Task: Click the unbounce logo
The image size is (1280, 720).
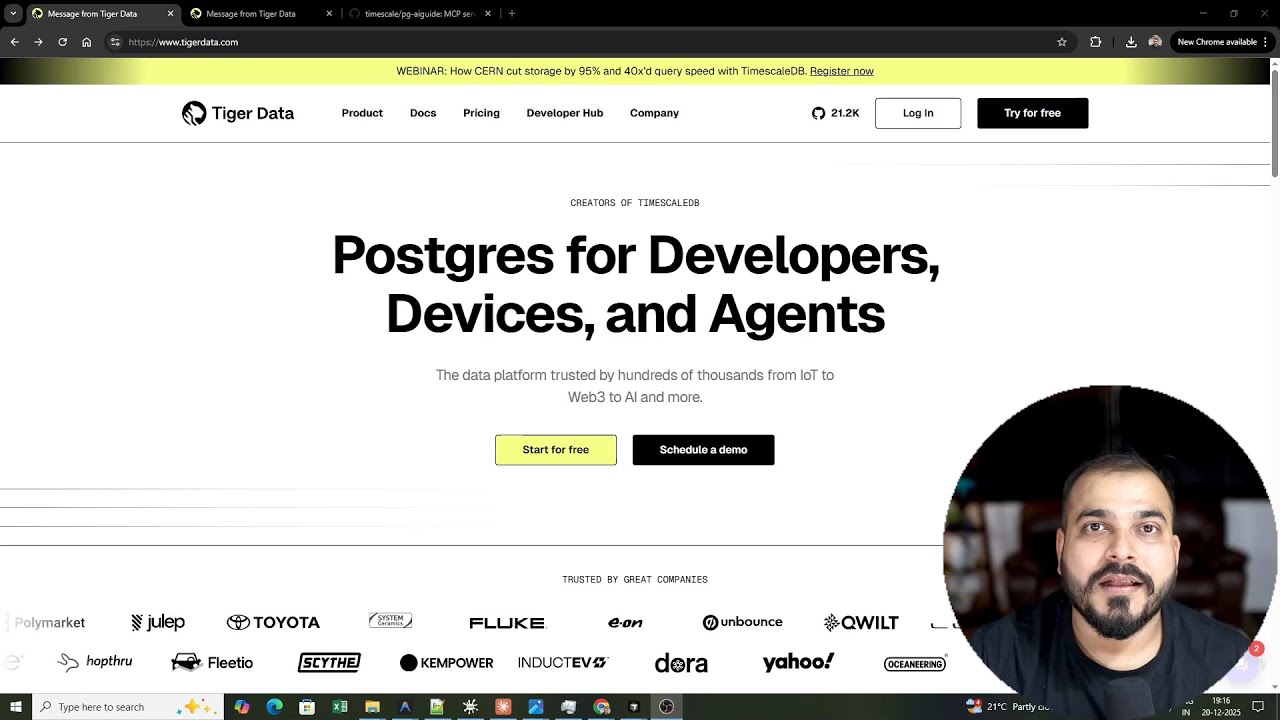Action: (x=742, y=622)
